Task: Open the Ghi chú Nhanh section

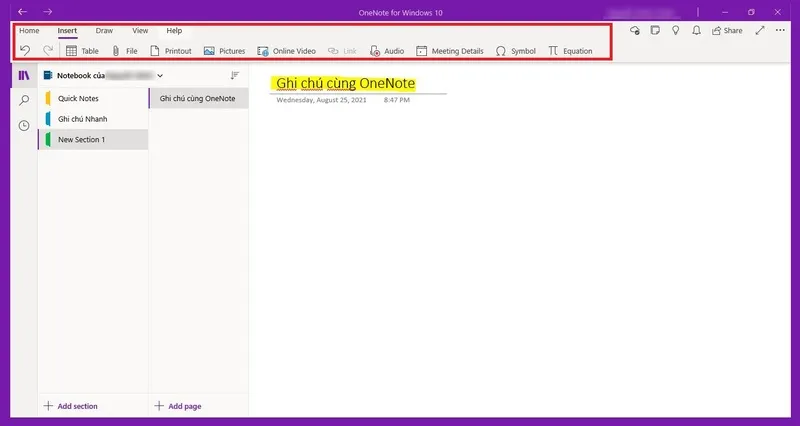Action: click(x=93, y=119)
